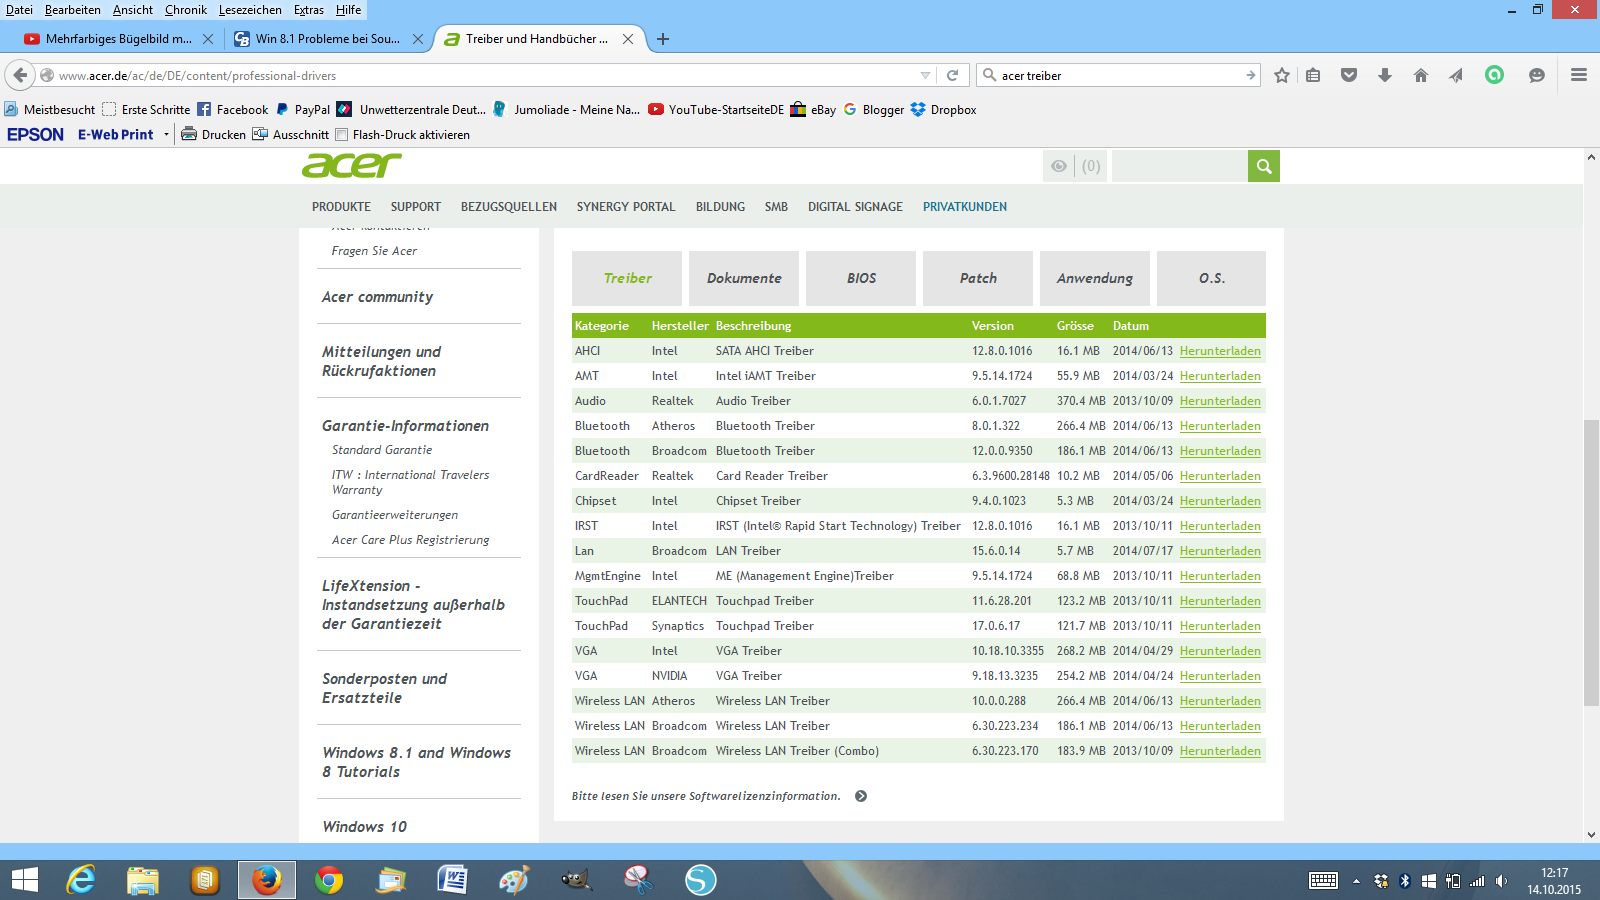Open the new tab plus button
This screenshot has width=1600, height=900.
[663, 39]
